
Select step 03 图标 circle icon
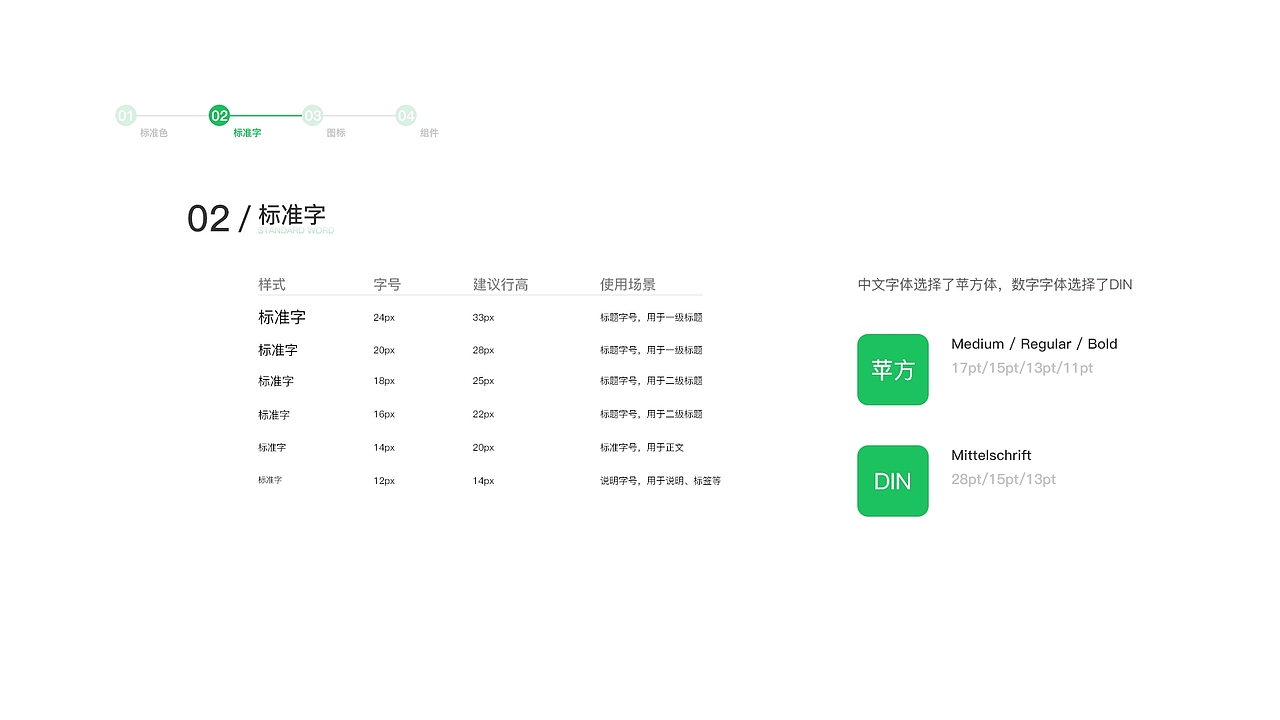coord(313,115)
